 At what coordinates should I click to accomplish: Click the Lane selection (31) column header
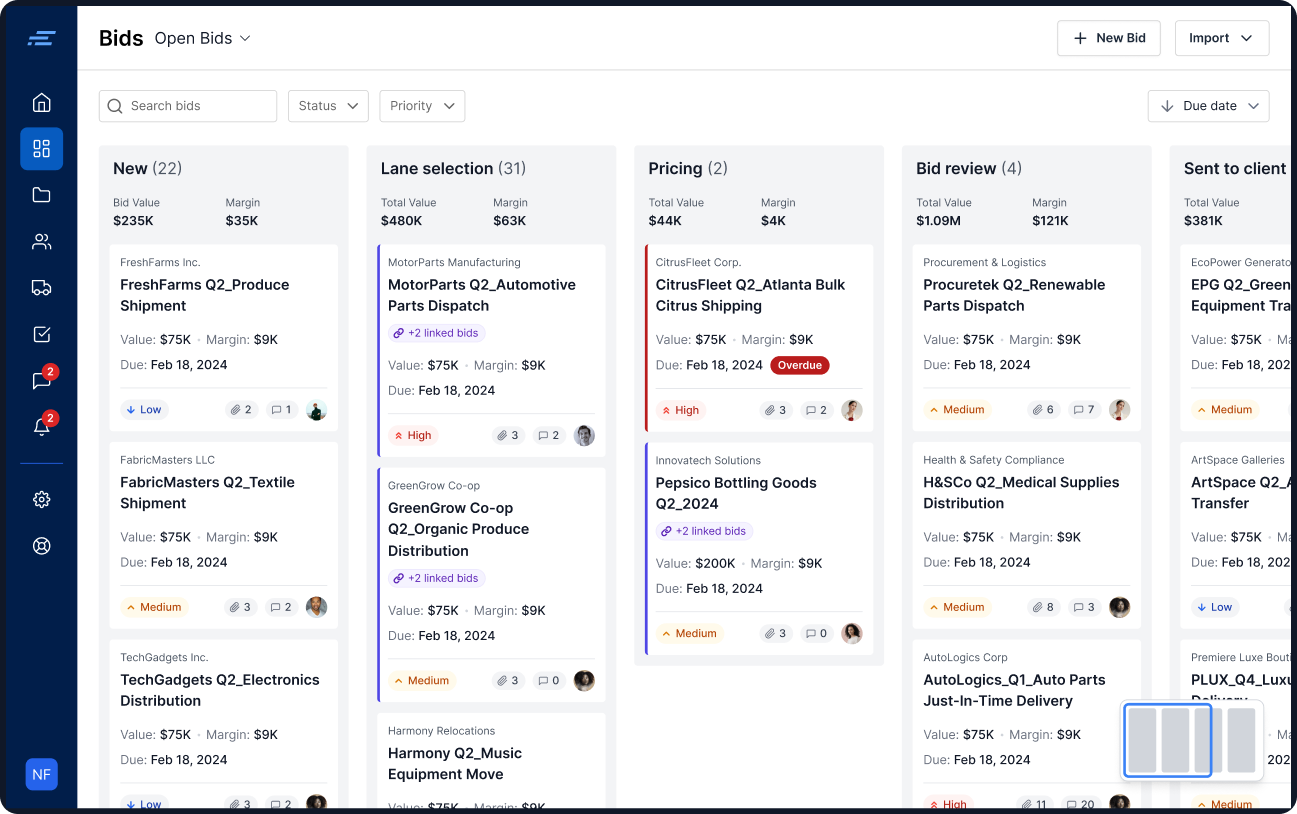point(453,169)
